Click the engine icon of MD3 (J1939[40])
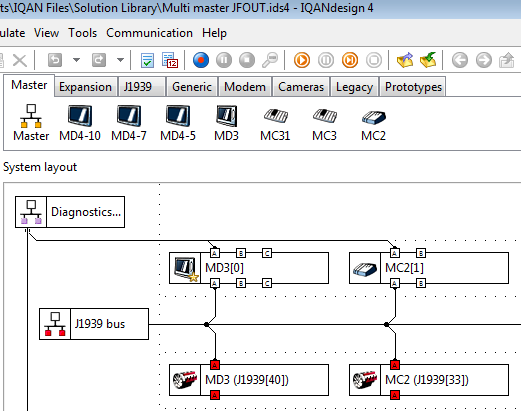521x411 pixels. (x=185, y=380)
